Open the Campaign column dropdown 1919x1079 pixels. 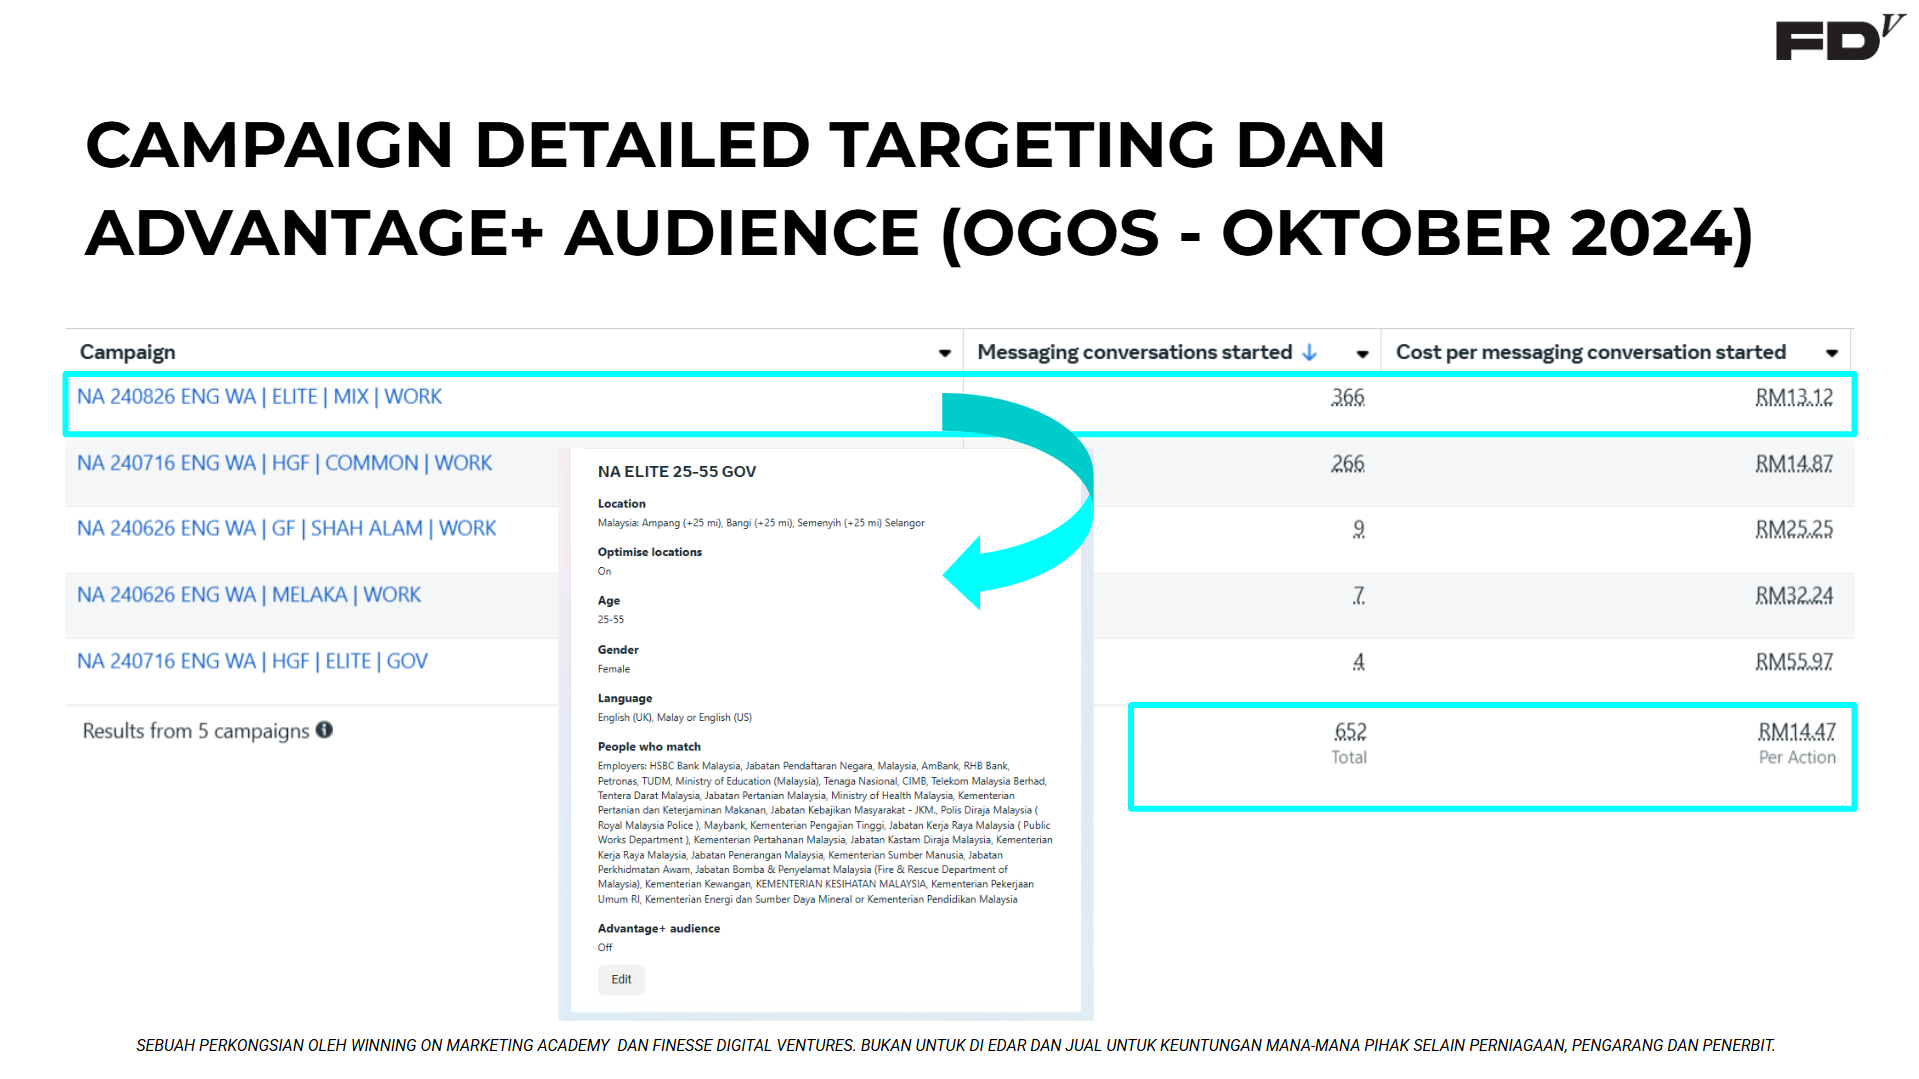pos(944,353)
